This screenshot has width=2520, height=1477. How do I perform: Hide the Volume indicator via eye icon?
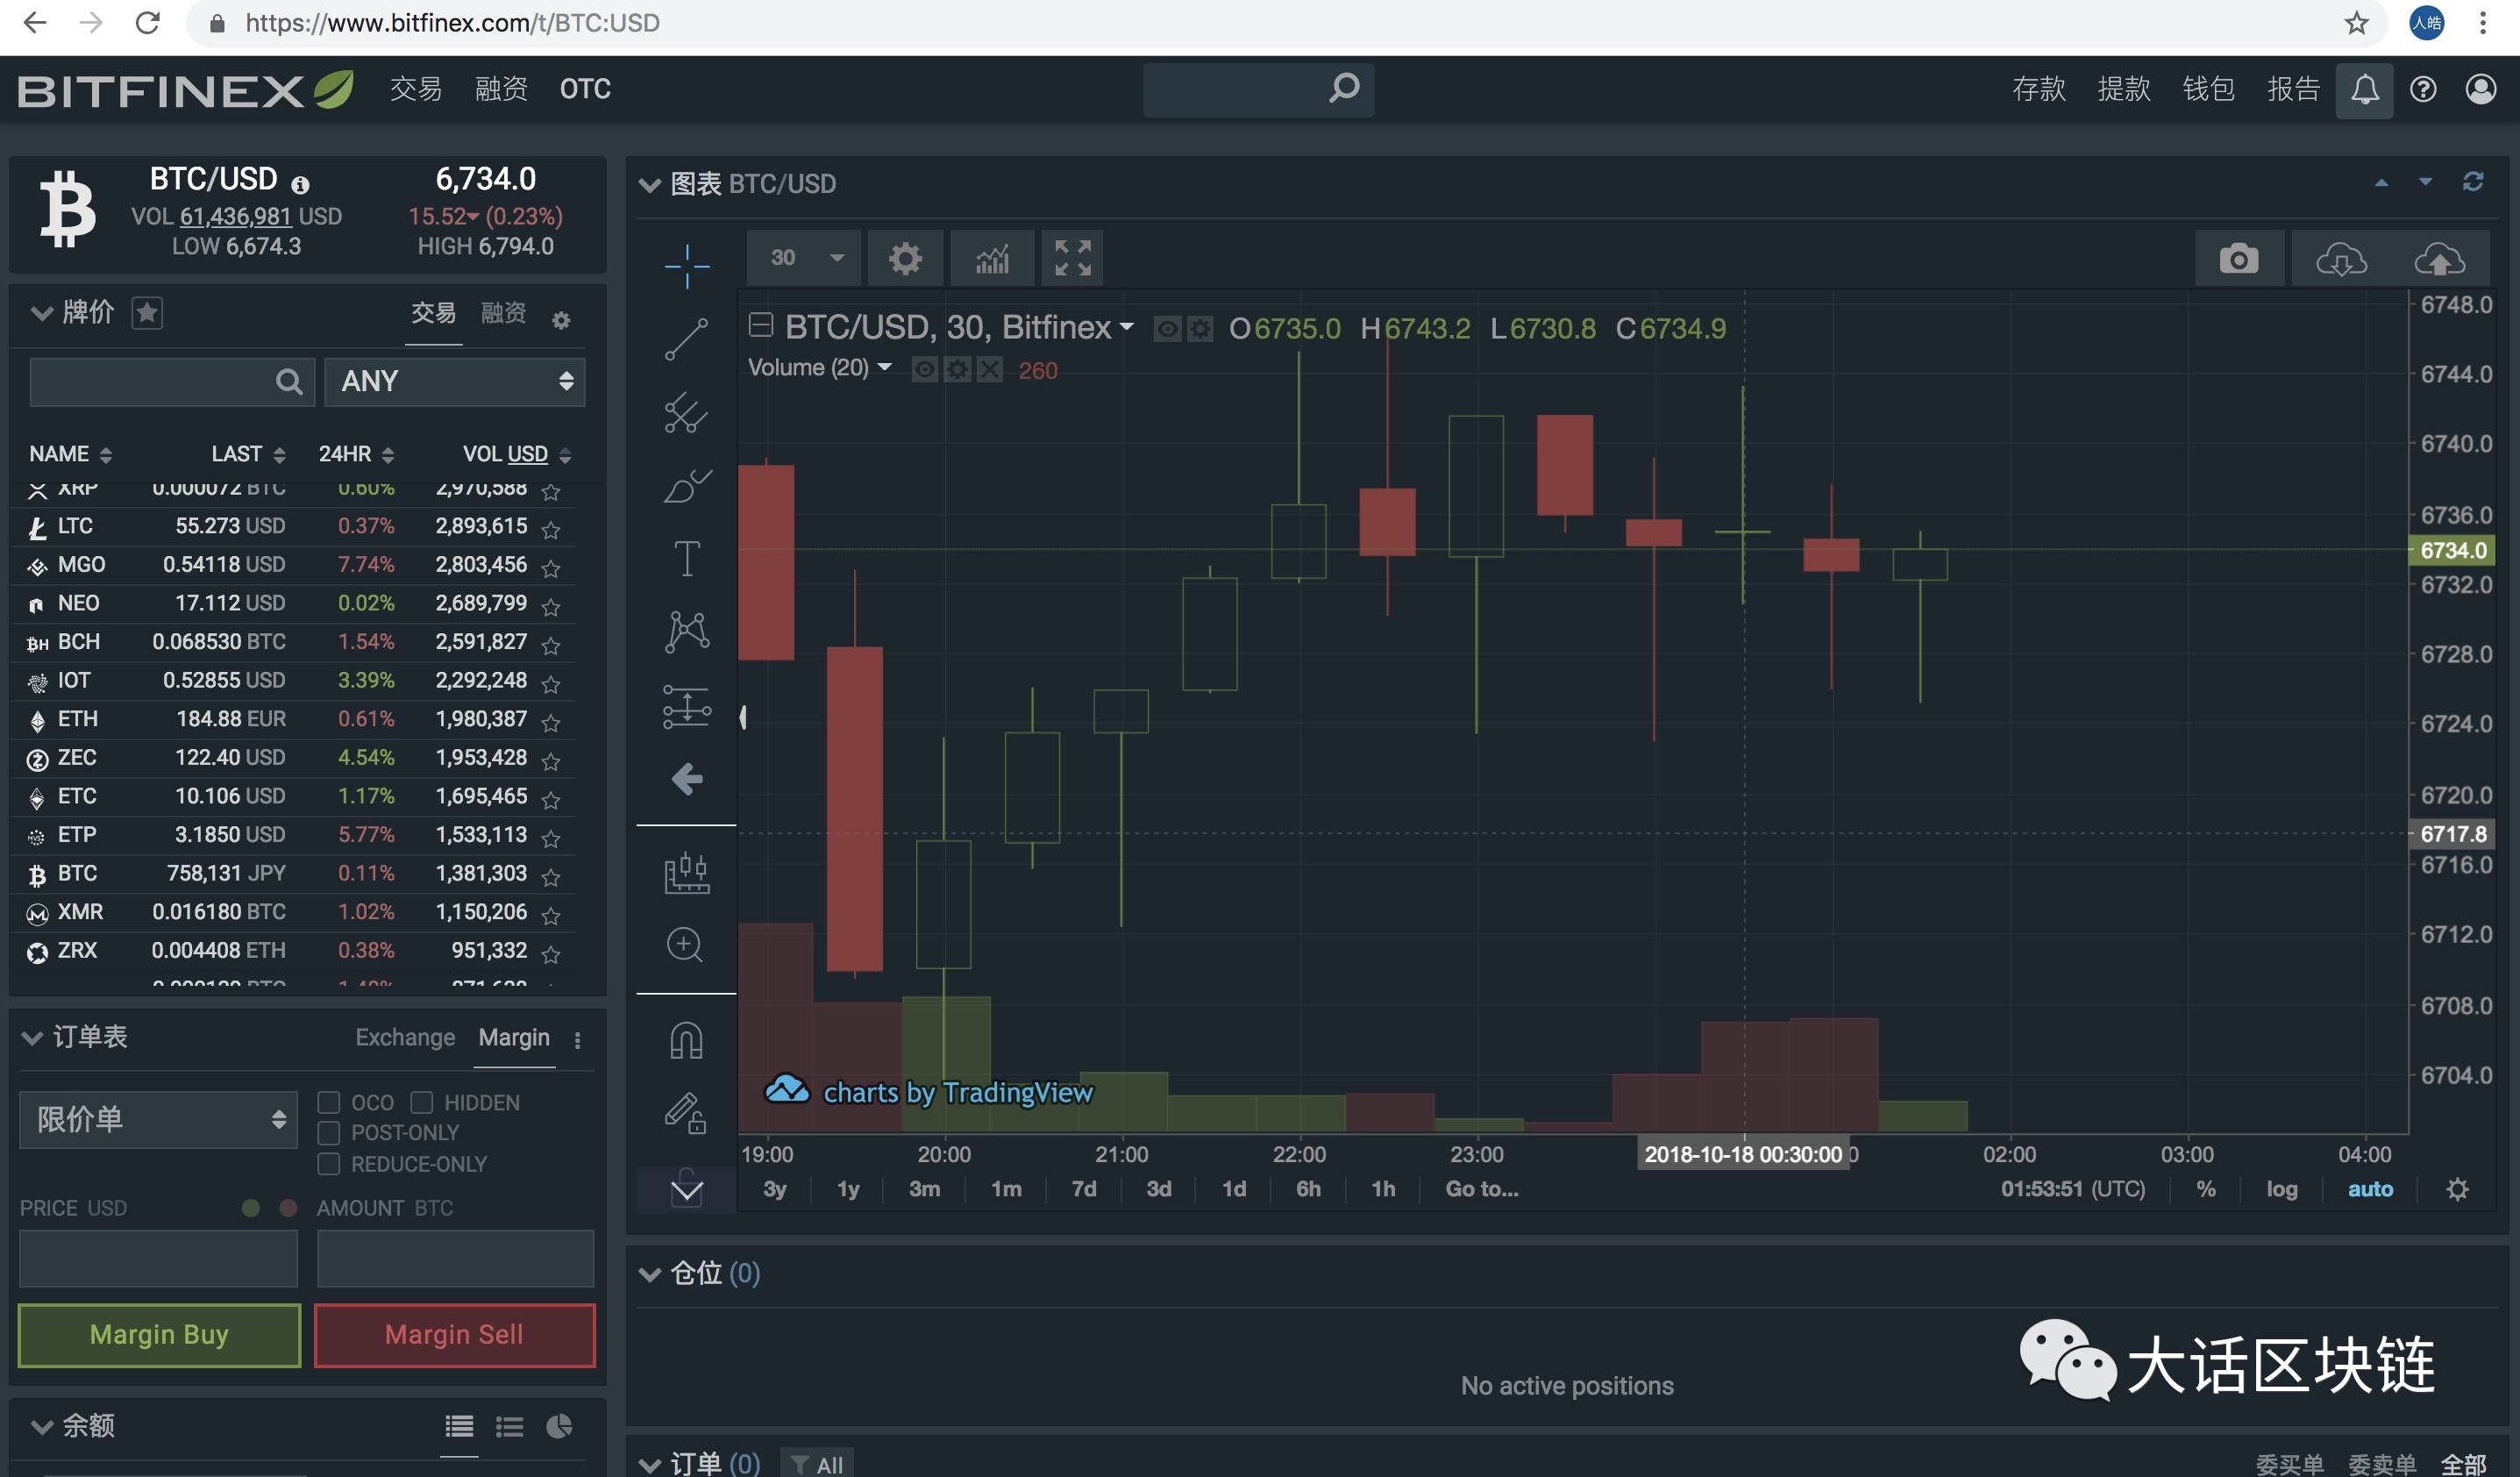[x=925, y=370]
